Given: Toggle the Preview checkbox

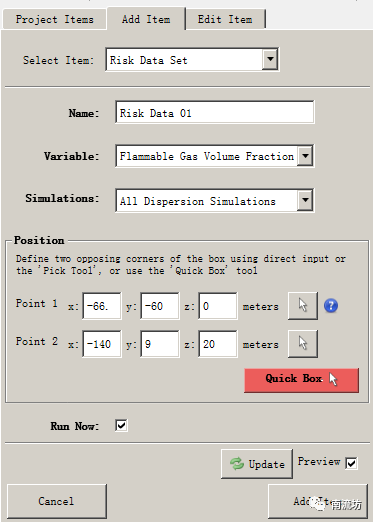Looking at the screenshot, I should point(351,463).
